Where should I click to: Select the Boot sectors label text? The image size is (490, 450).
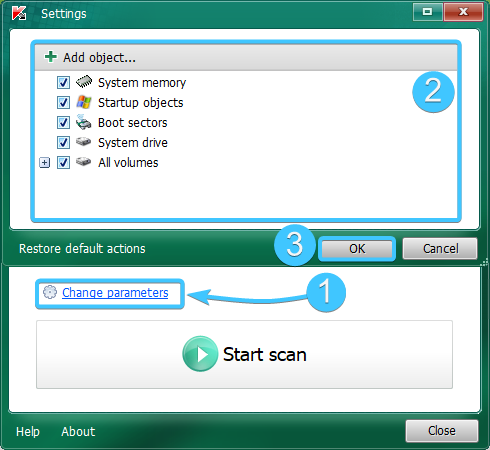point(133,123)
